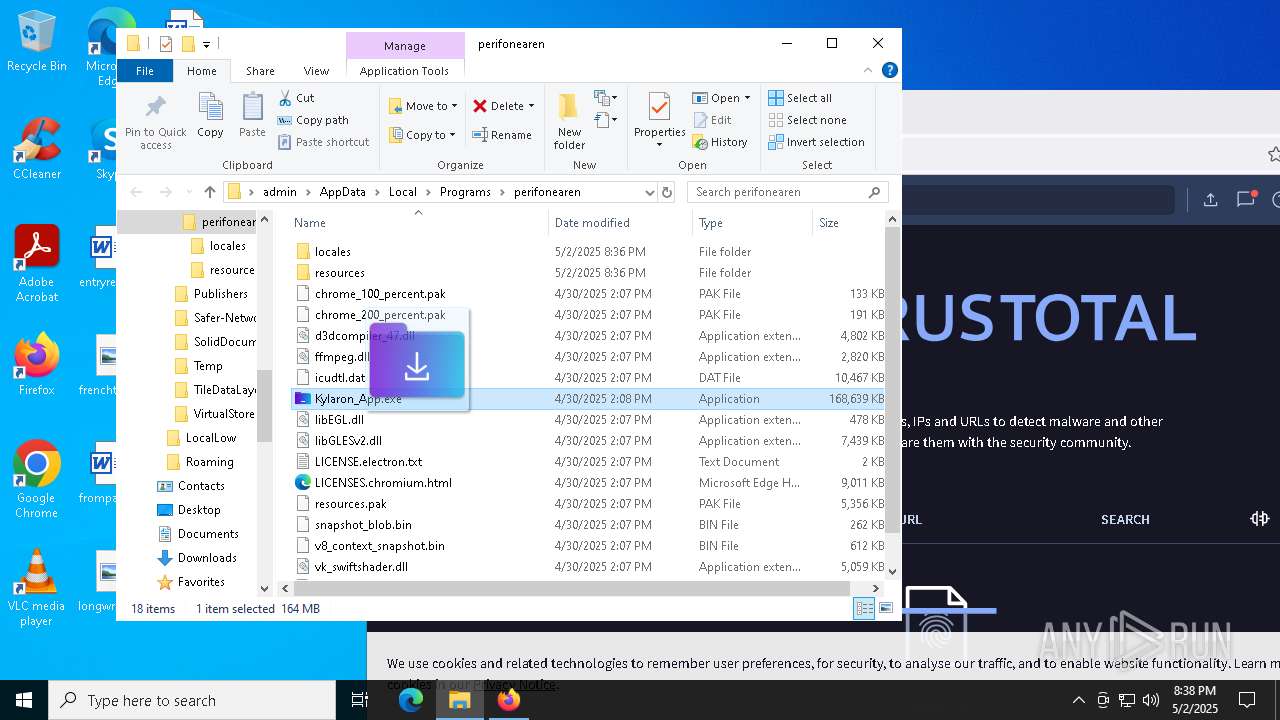Switch to the Home ribbon tab
The width and height of the screenshot is (1280, 720).
201,71
